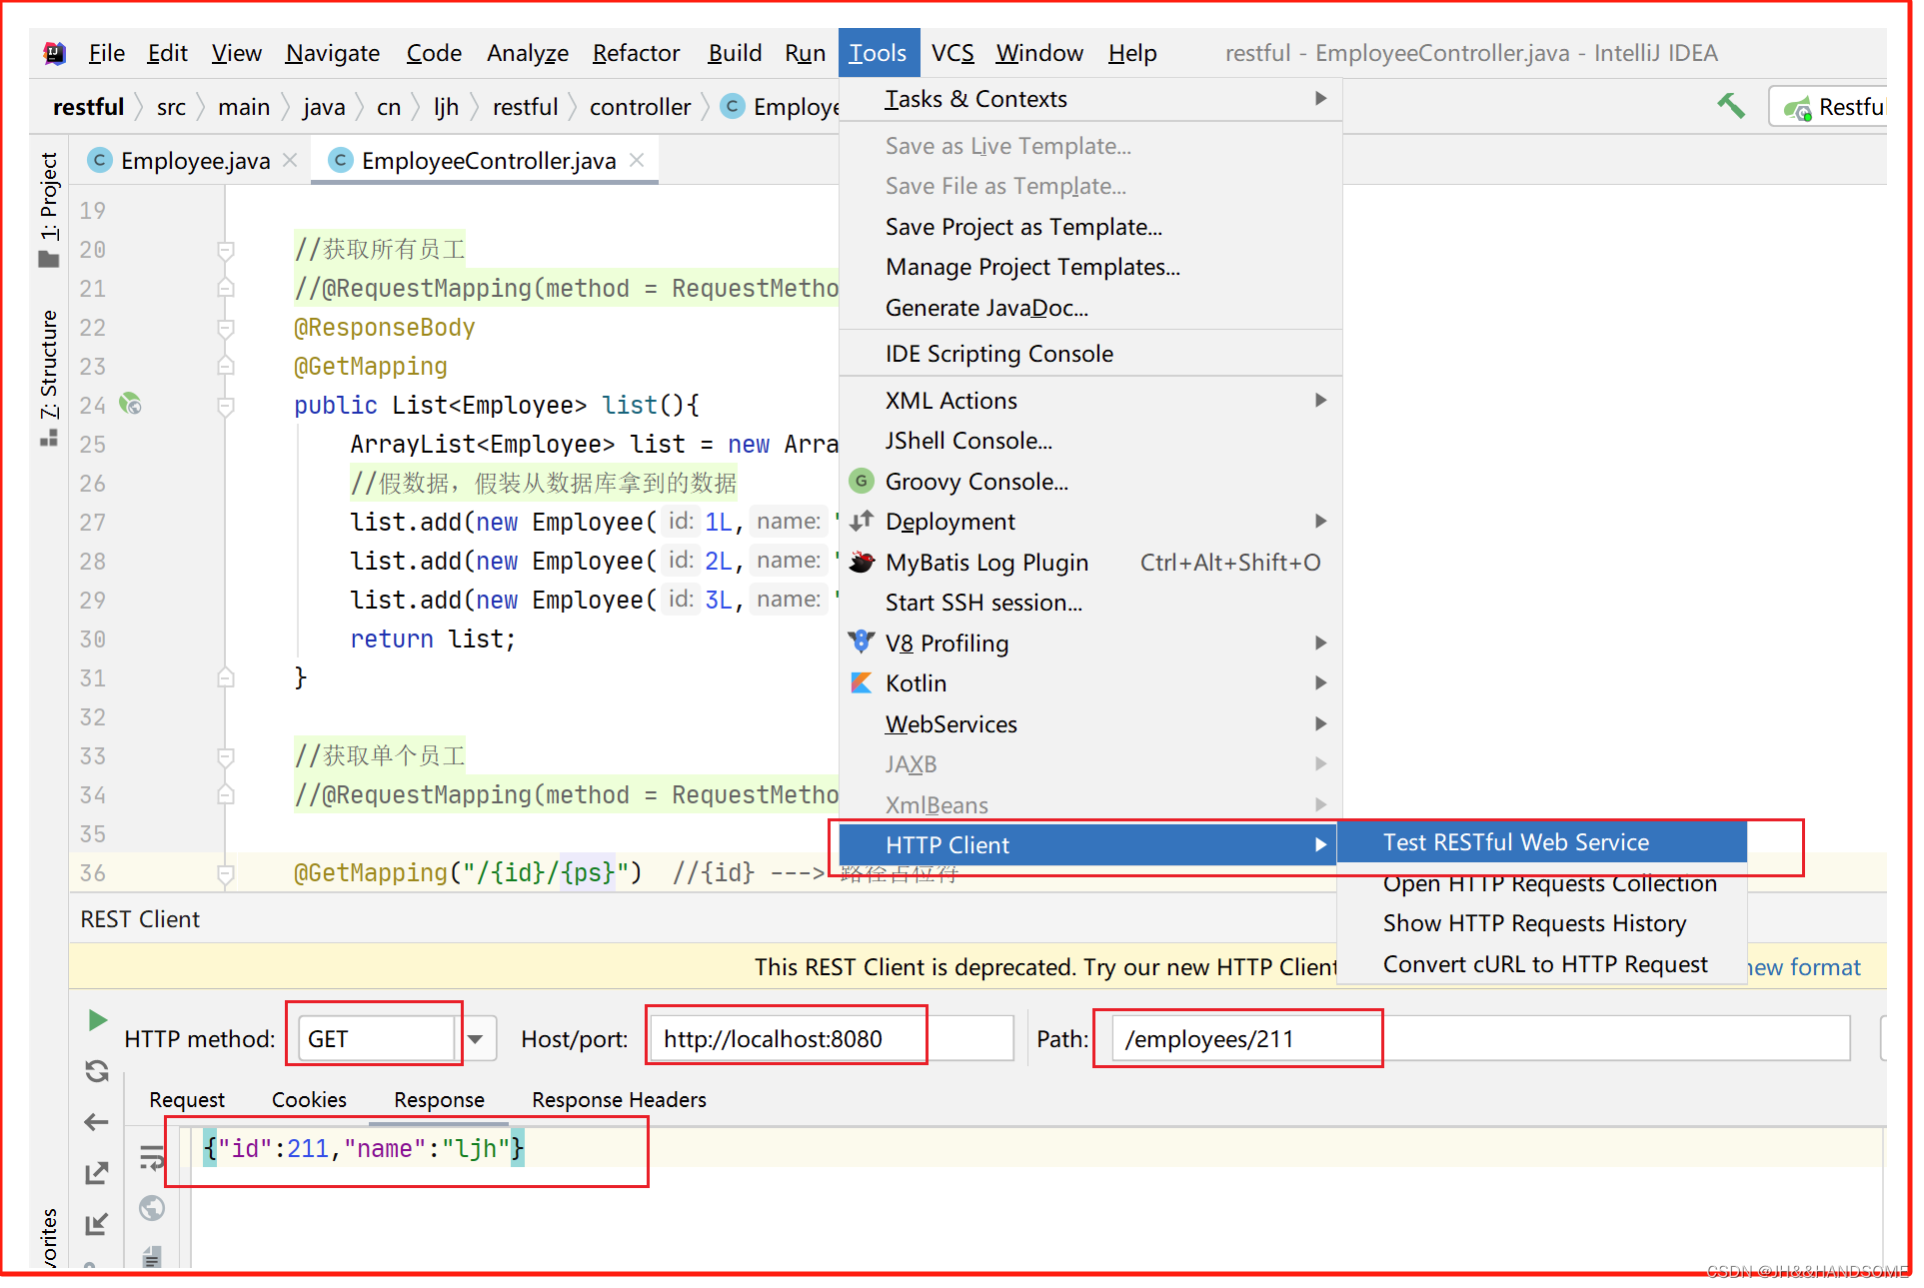Viewport: 1924px width, 1288px height.
Task: Choose Convert cURL to HTTP Request
Action: 1541,964
